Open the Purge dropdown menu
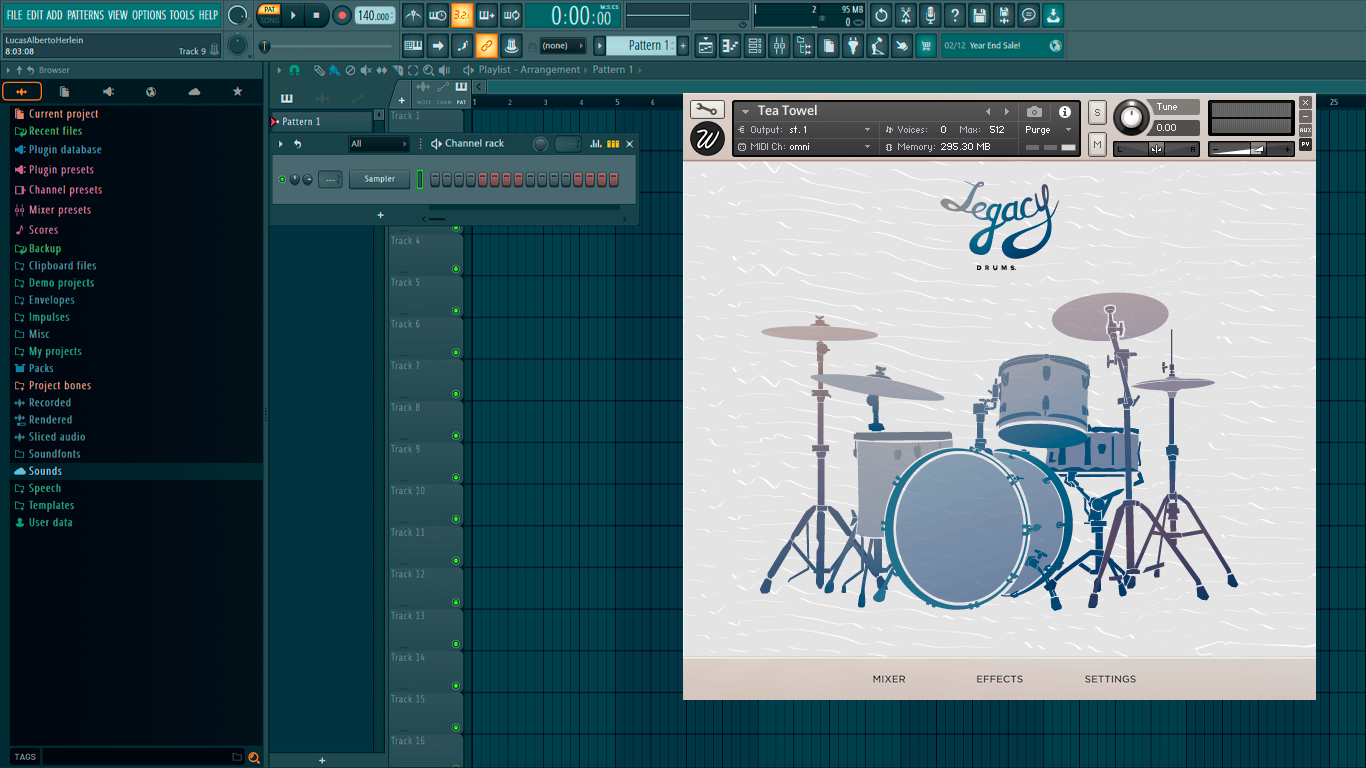The width and height of the screenshot is (1366, 768). pos(1048,130)
